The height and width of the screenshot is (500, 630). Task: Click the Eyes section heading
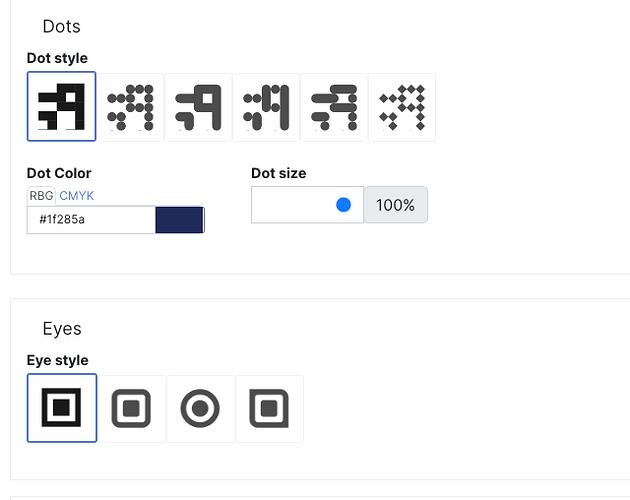point(62,329)
